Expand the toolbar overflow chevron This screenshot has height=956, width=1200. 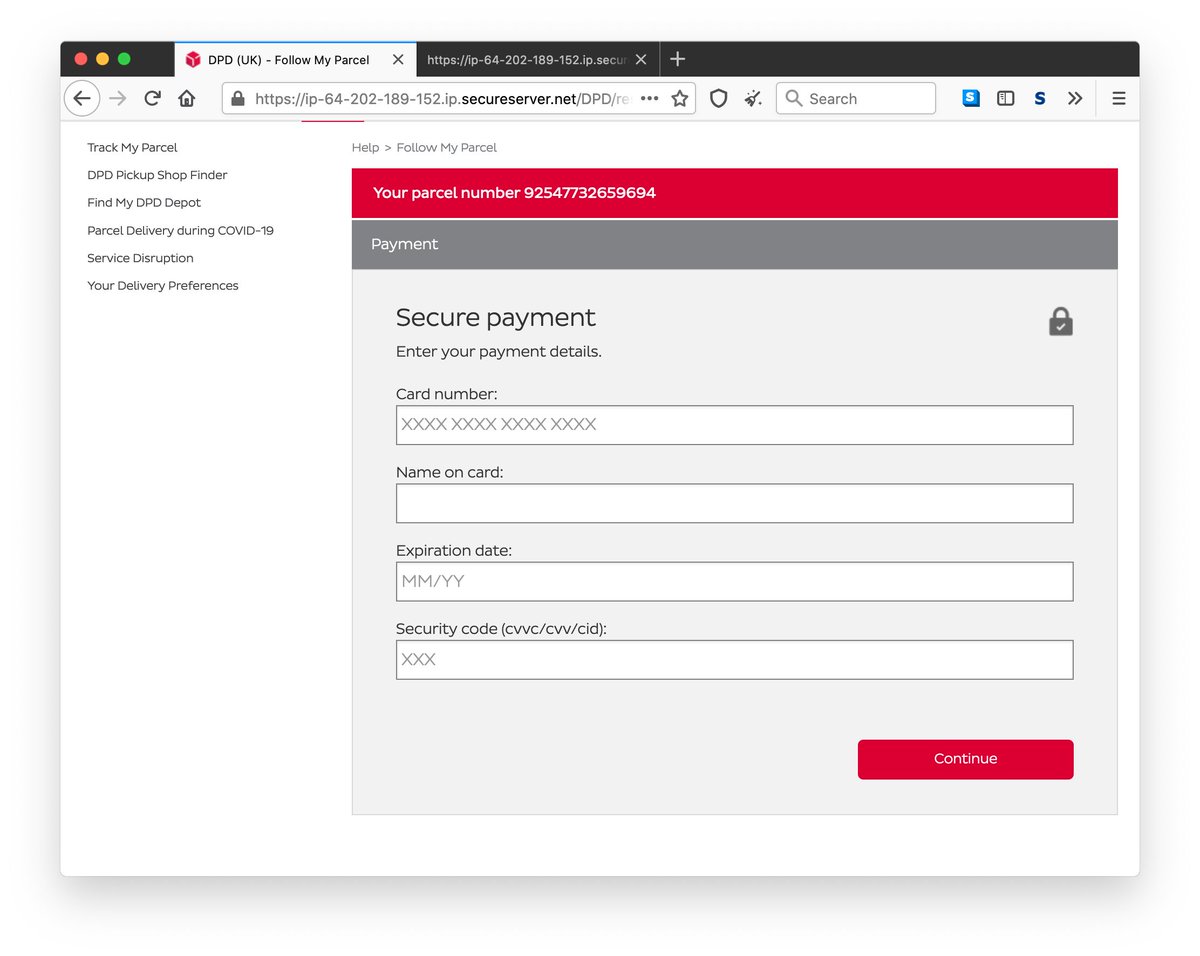pos(1075,98)
